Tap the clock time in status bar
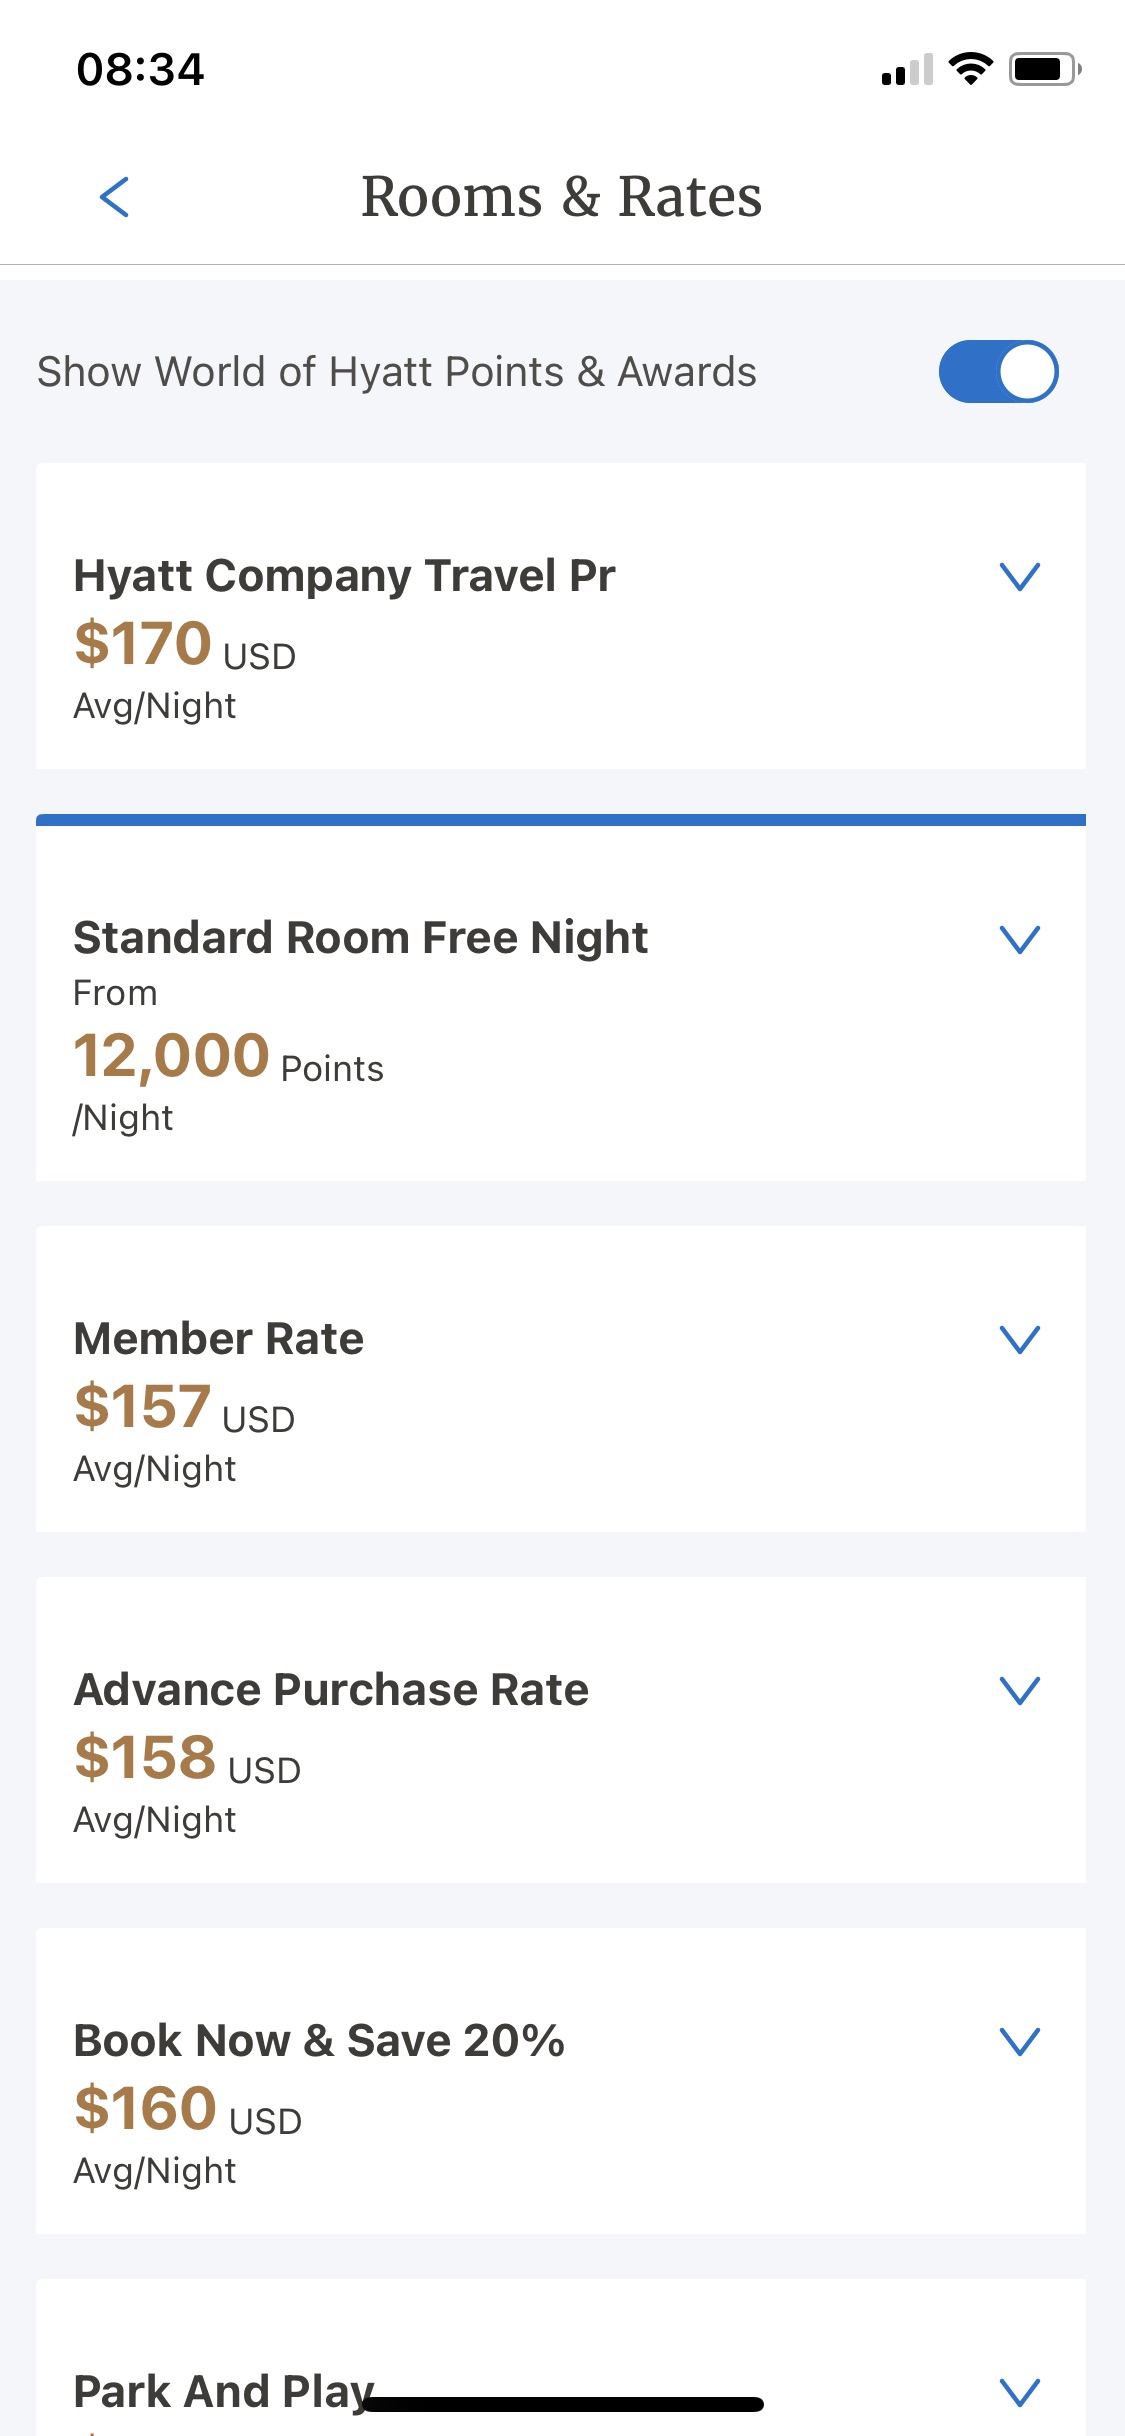Image resolution: width=1125 pixels, height=2436 pixels. click(140, 70)
